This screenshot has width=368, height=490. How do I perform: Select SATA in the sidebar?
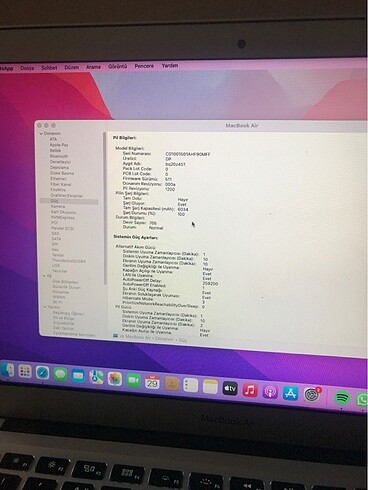56,239
